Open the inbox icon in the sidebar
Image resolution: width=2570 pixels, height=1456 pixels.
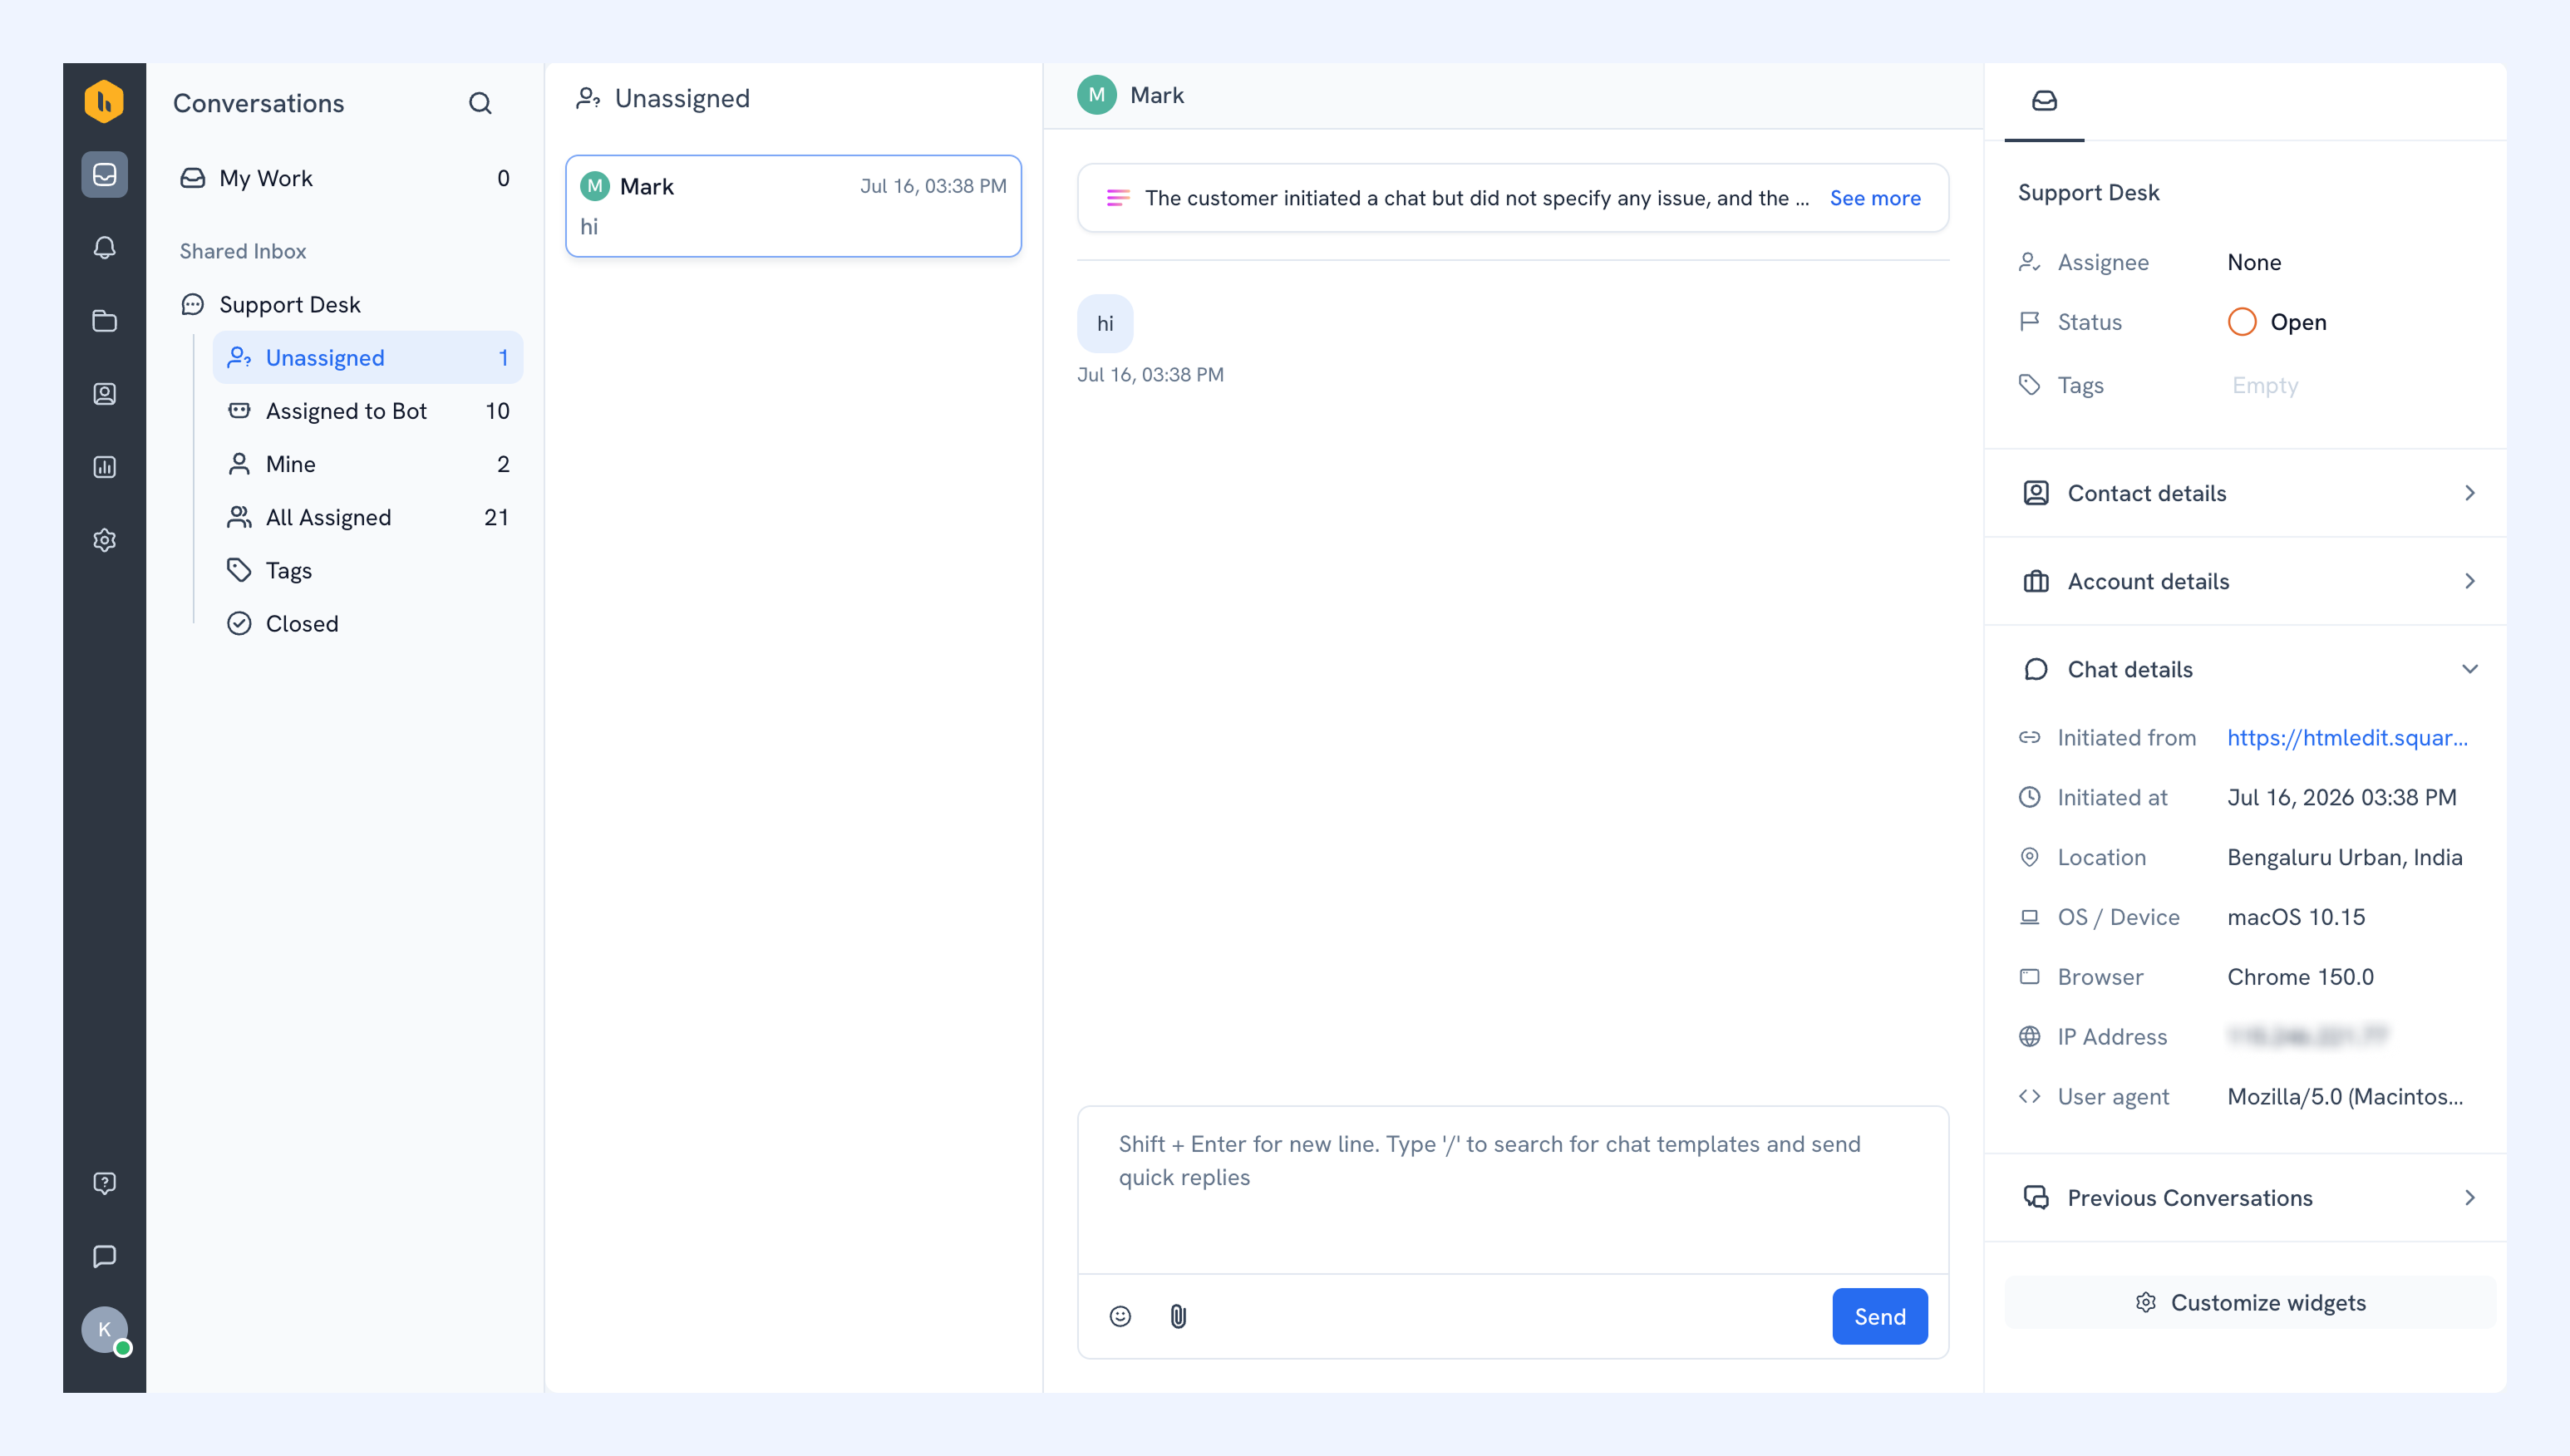pyautogui.click(x=104, y=175)
